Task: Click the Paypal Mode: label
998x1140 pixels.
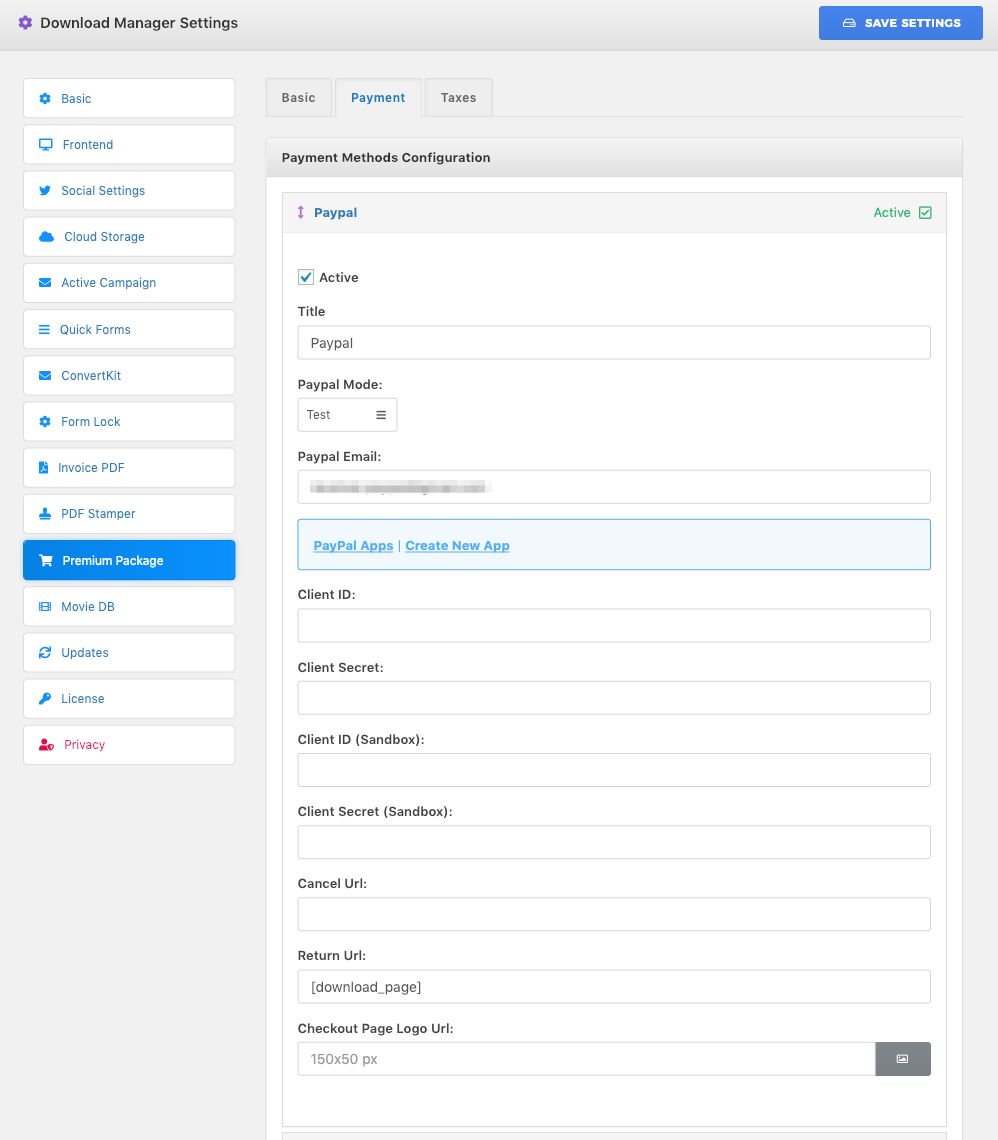Action: click(340, 385)
